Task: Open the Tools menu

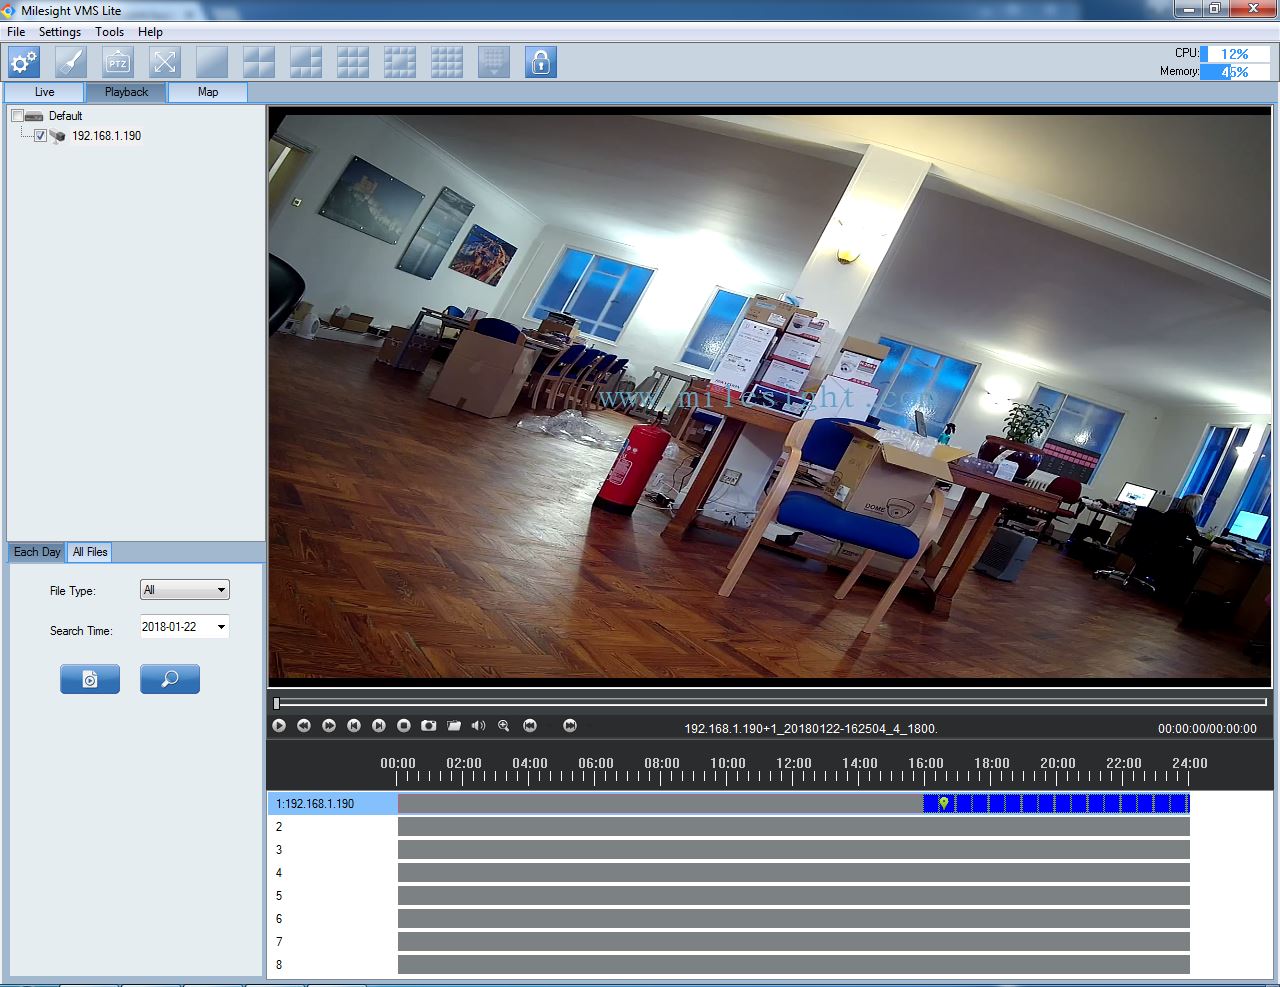Action: point(109,31)
